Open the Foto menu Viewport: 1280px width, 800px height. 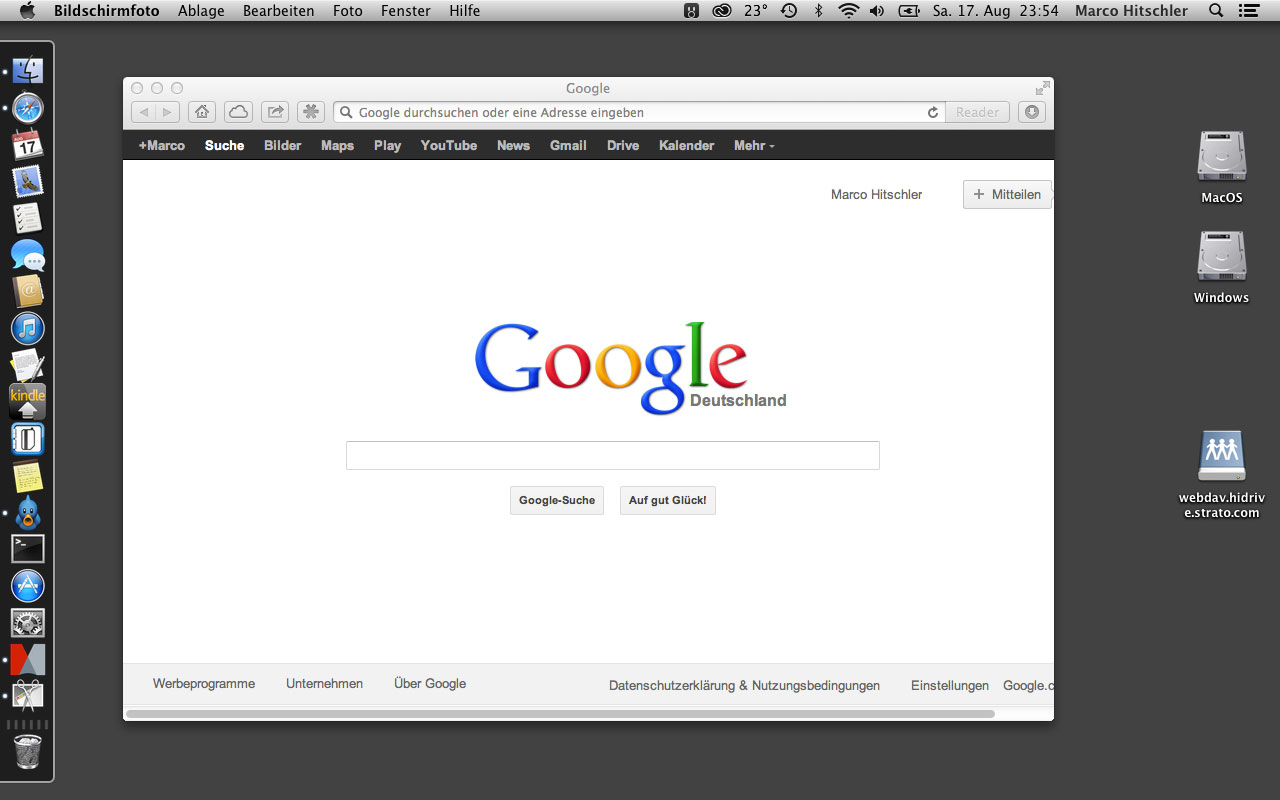click(348, 11)
